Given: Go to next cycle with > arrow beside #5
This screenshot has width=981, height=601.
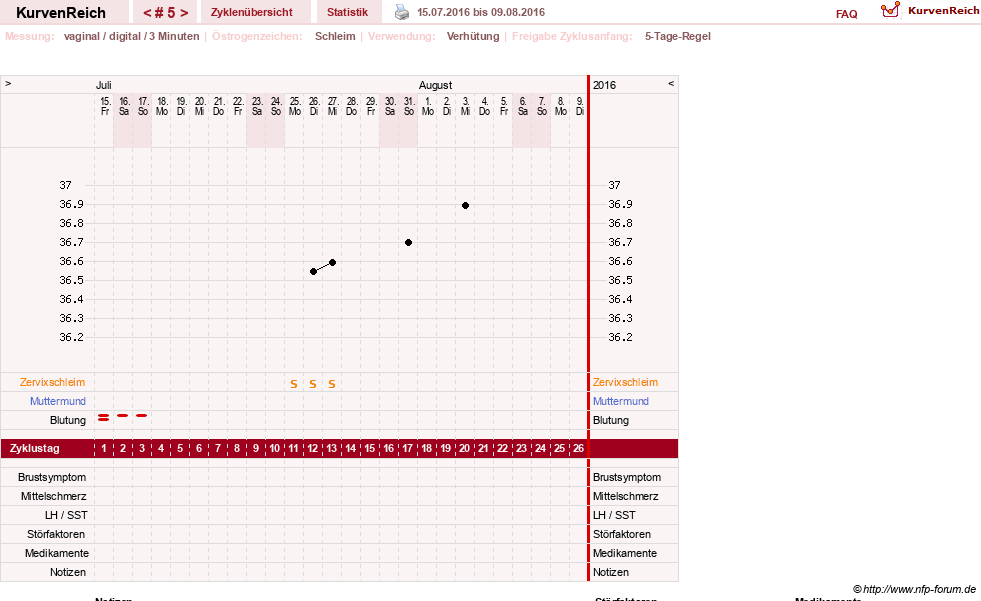Looking at the screenshot, I should 184,13.
